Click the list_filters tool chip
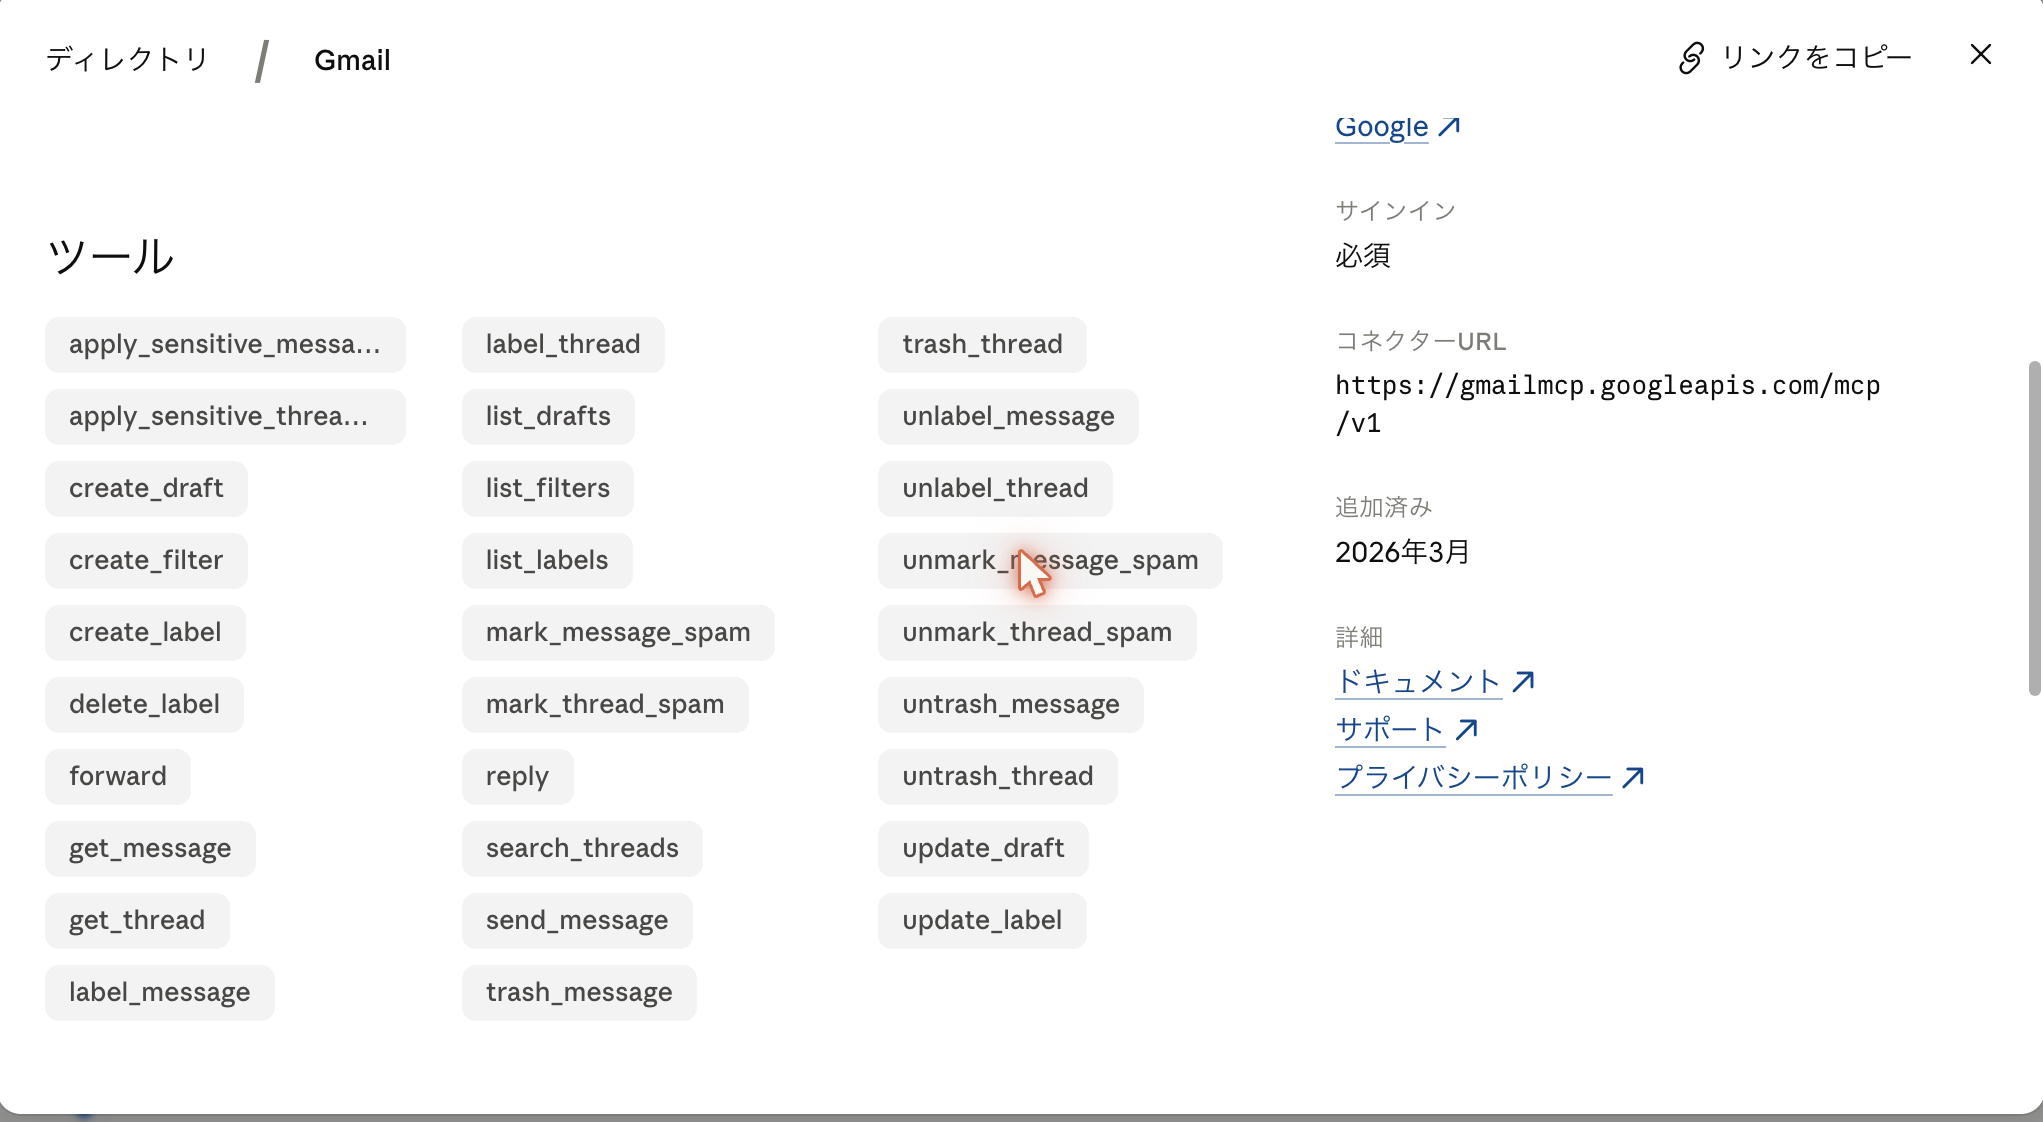Viewport: 2043px width, 1122px height. [548, 489]
